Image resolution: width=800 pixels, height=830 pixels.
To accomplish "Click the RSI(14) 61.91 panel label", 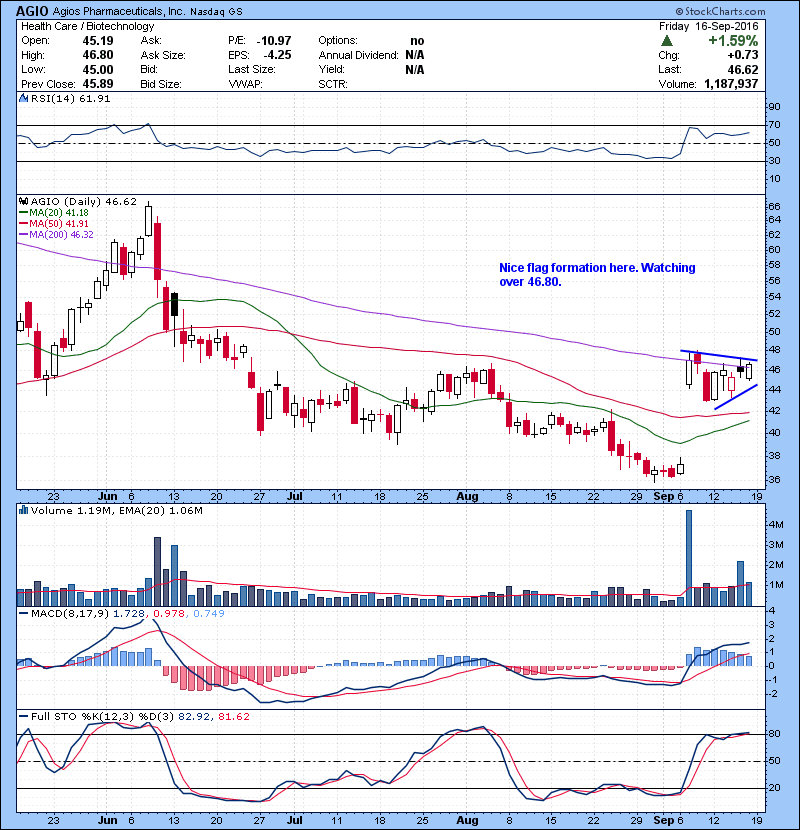I will [x=70, y=98].
